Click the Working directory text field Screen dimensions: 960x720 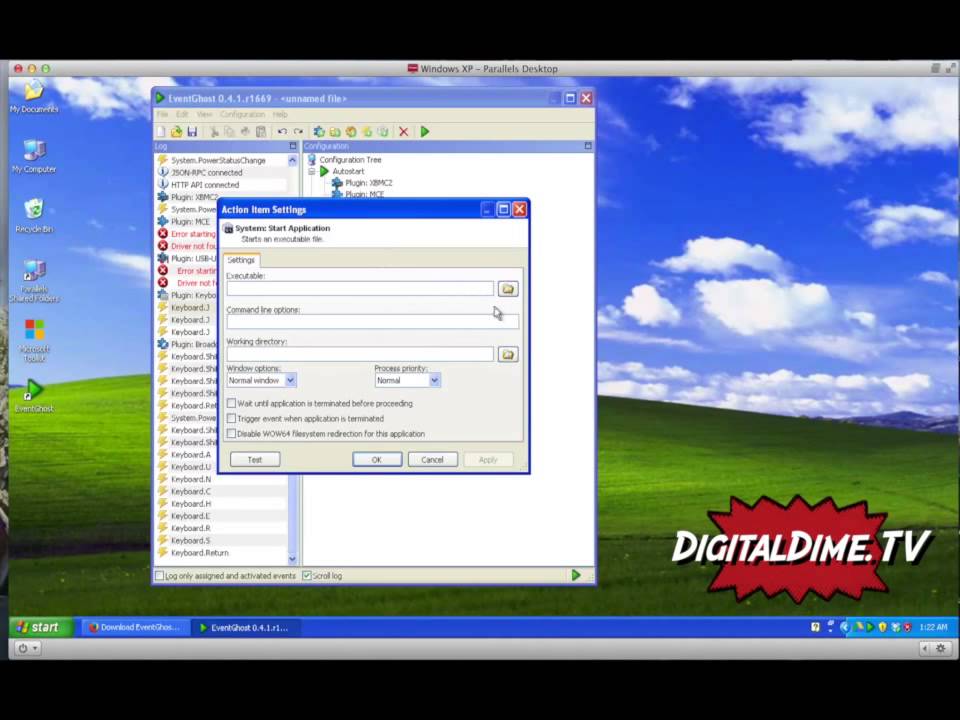360,354
